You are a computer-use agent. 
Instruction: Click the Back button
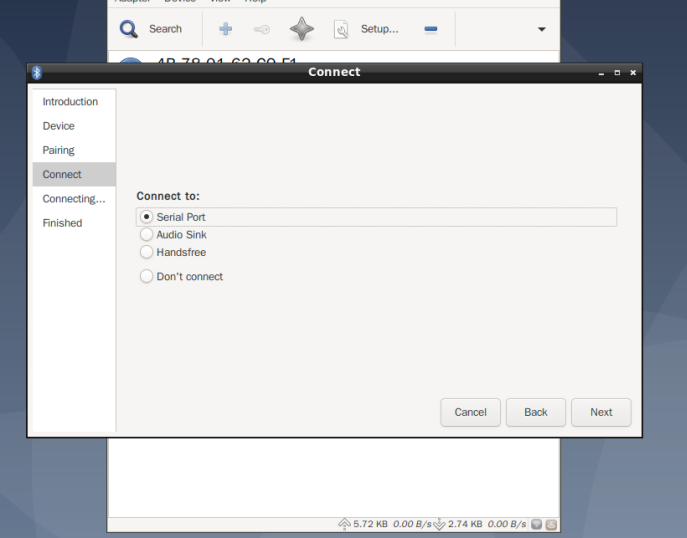[536, 412]
